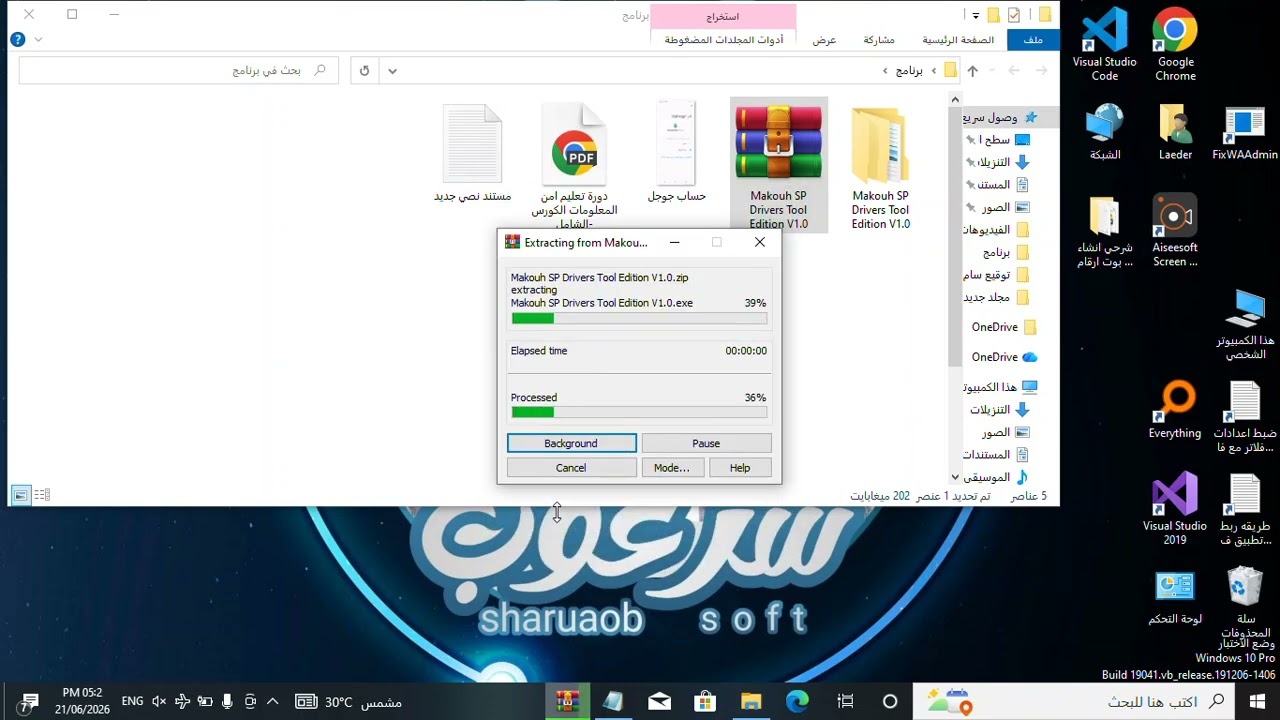Click the weather widget showing 30°C

(349, 702)
